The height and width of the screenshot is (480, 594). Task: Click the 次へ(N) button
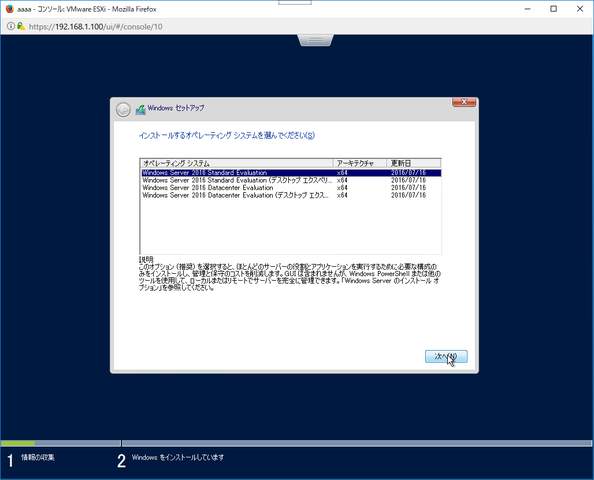tap(446, 356)
